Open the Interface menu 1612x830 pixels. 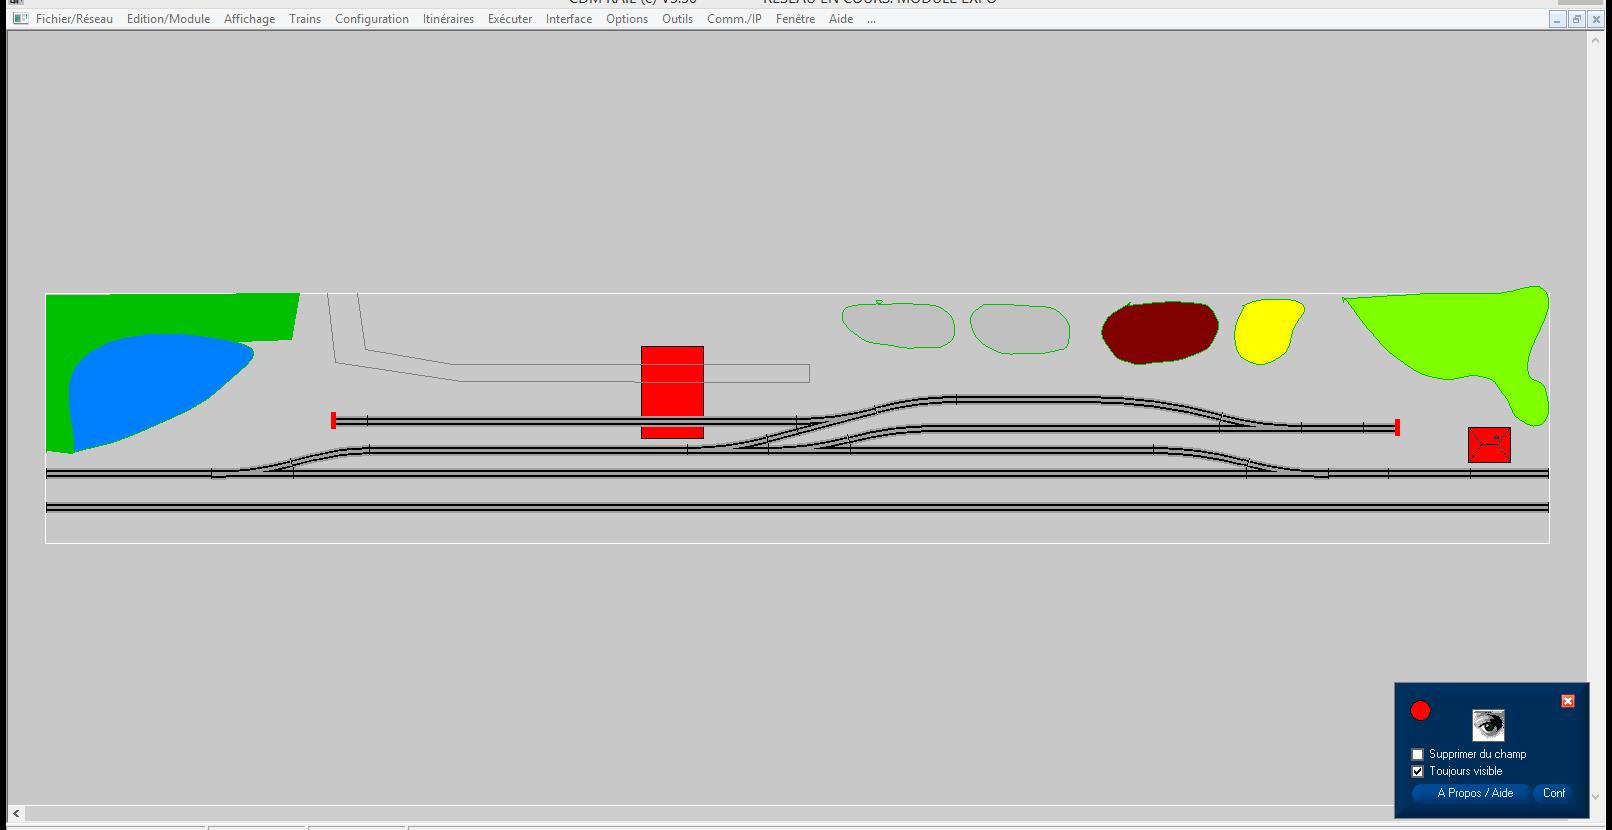coord(569,19)
